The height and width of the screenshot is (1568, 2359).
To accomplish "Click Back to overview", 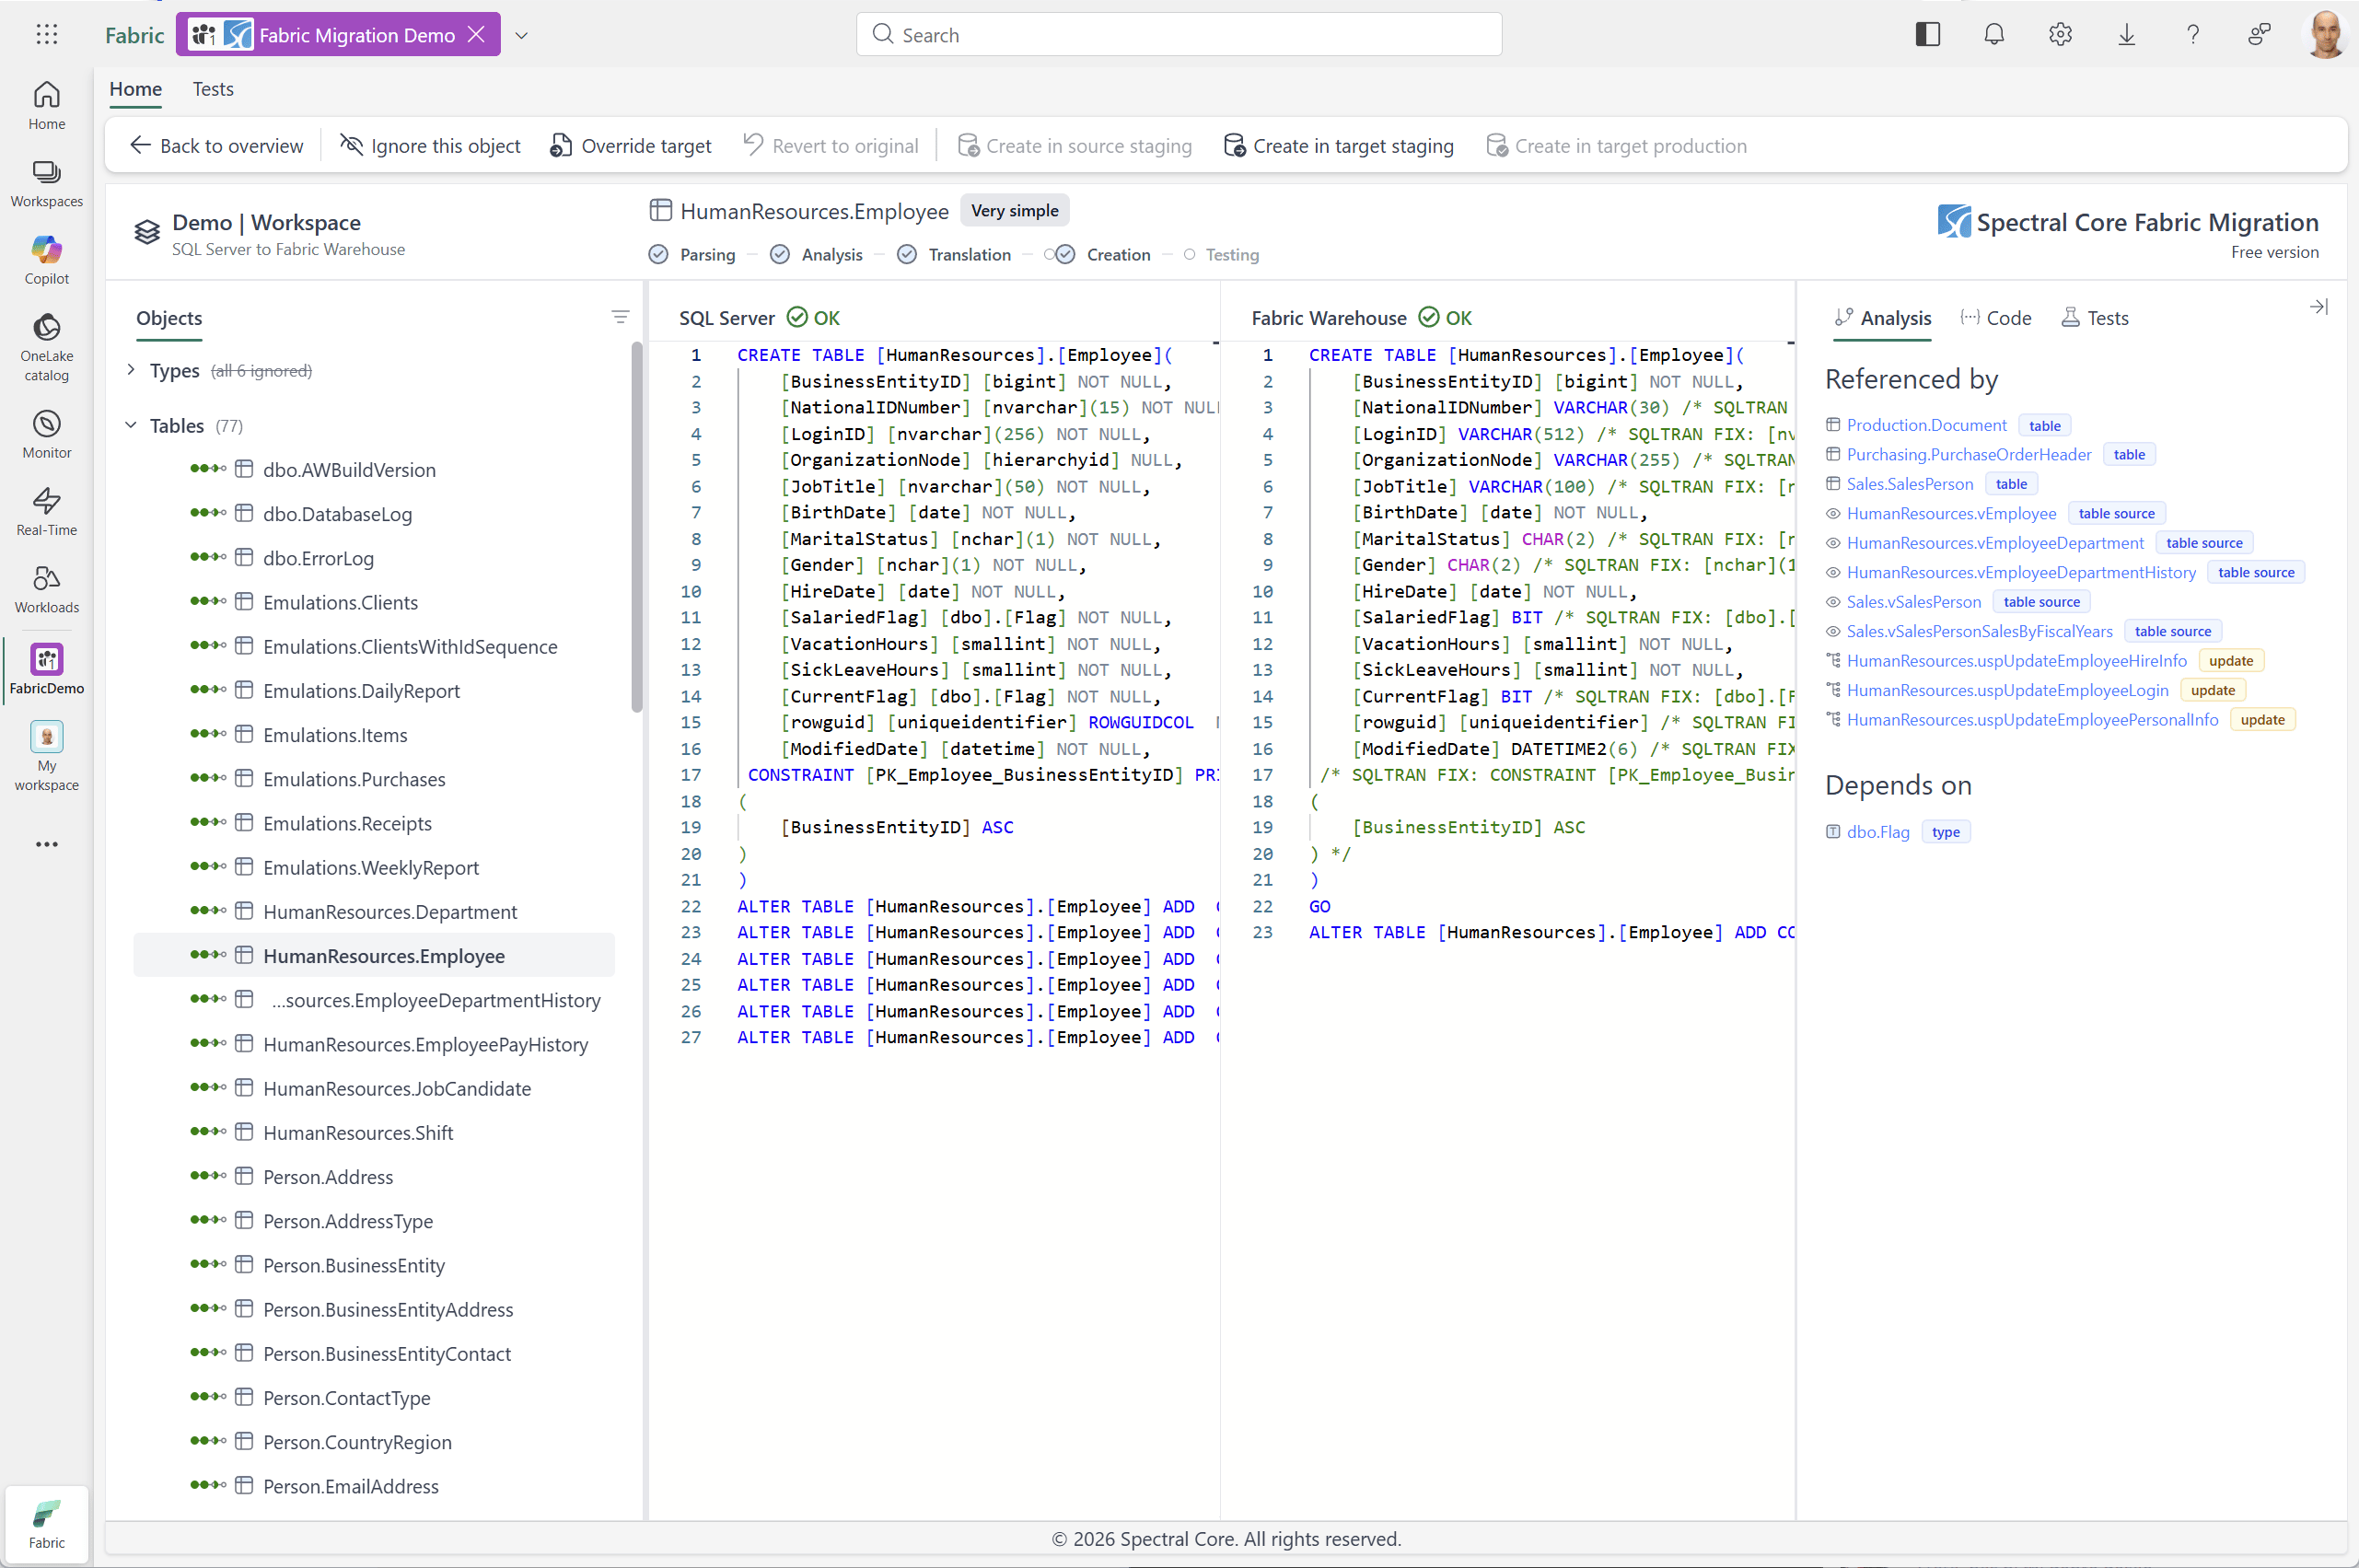I will (x=216, y=146).
